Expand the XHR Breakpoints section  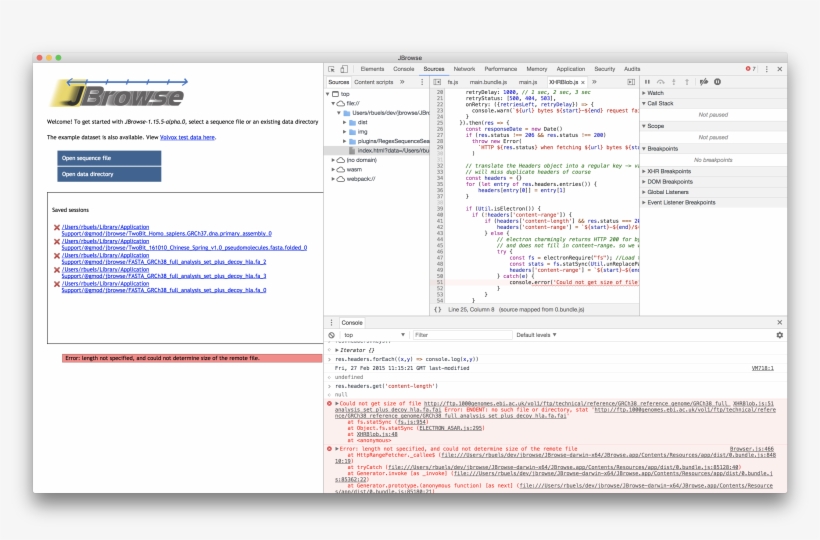(670, 171)
